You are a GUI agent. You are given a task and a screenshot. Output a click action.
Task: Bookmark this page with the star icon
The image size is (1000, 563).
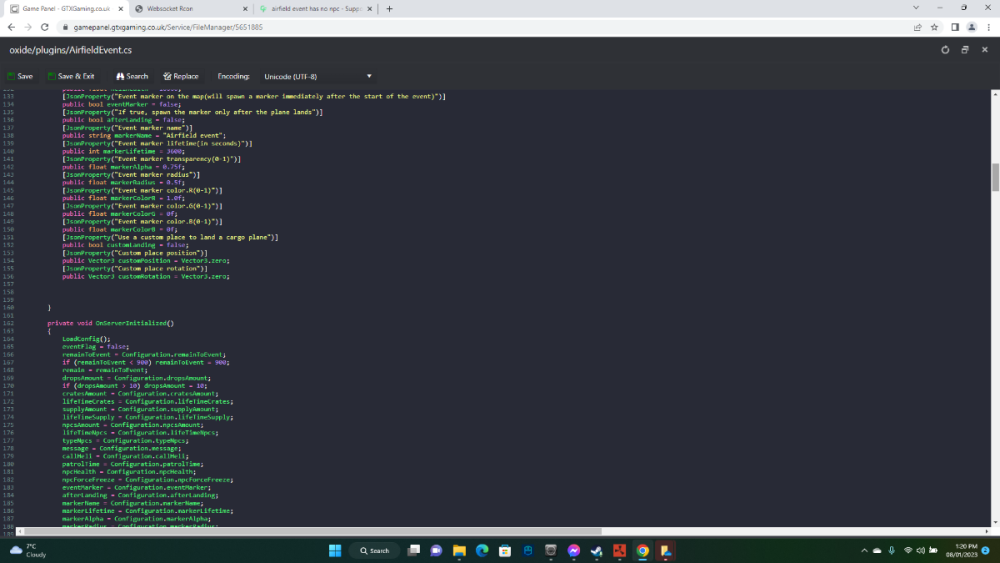pos(934,27)
